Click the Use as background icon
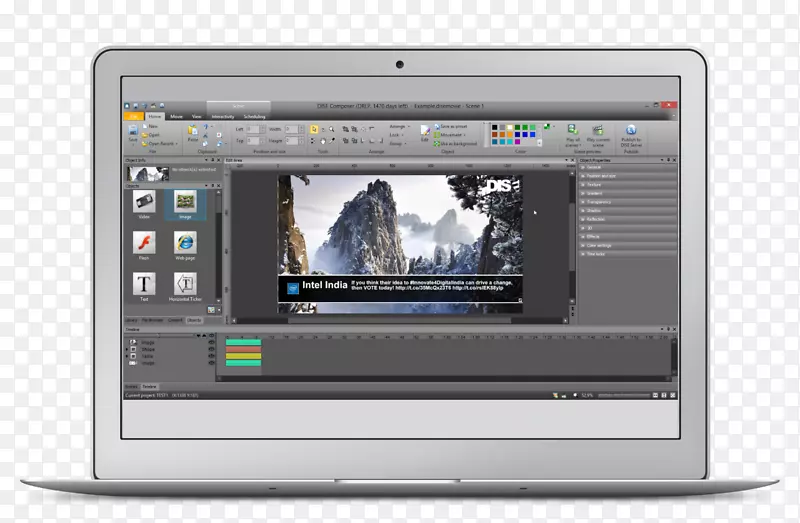This screenshot has width=800, height=523. [437, 144]
